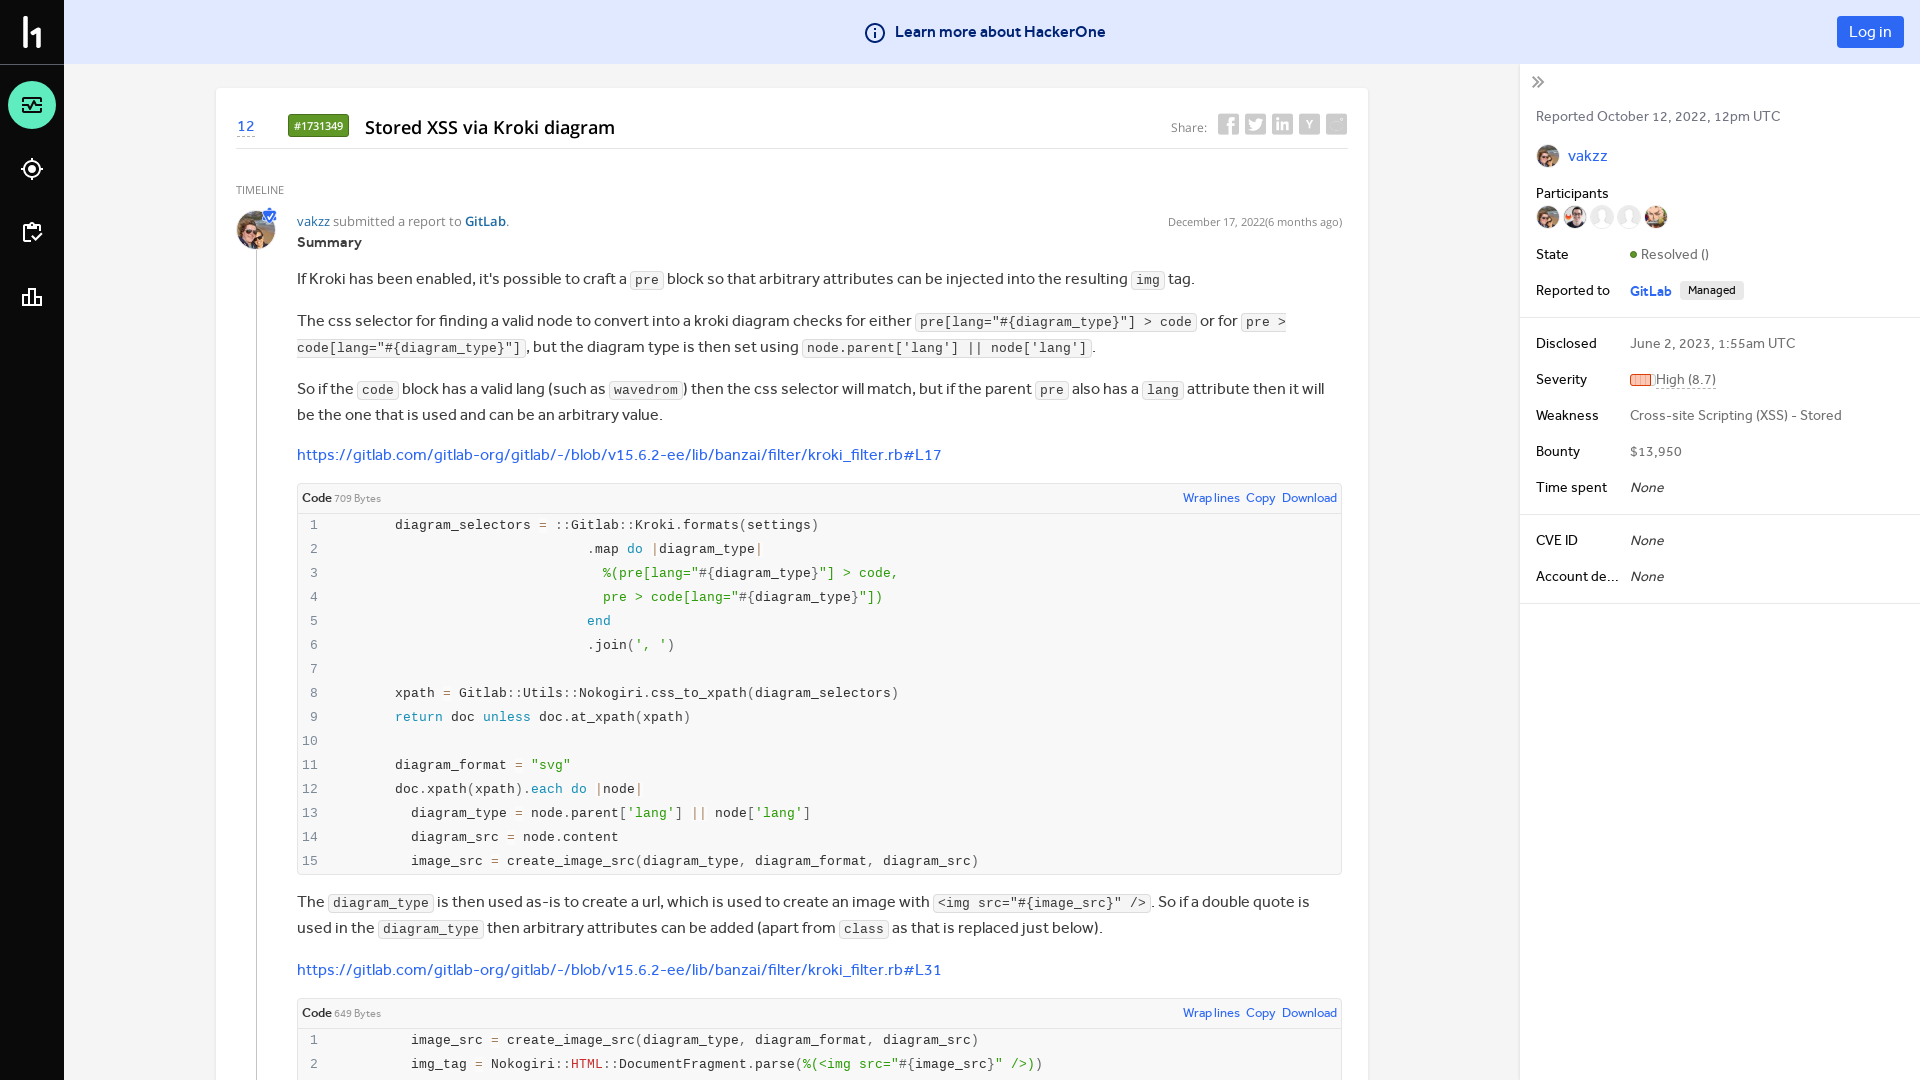Share the report on Facebook
This screenshot has width=1920, height=1080.
1228,124
